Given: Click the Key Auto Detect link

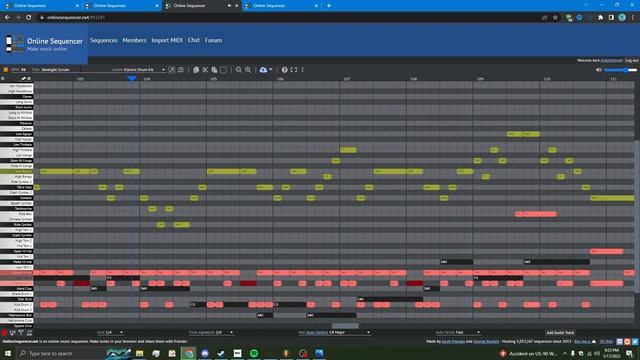Looking at the screenshot, I should pos(317,333).
